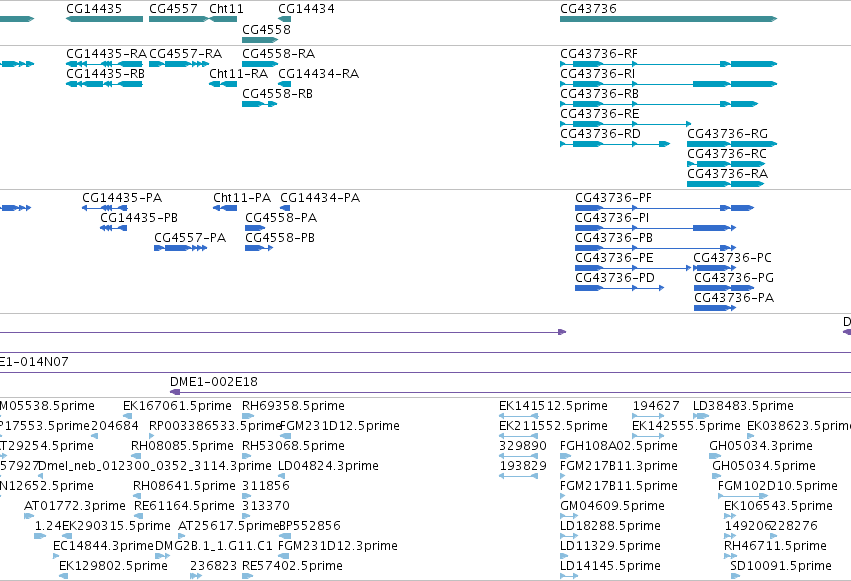Select the CG43736-PD protein label

tap(615, 278)
